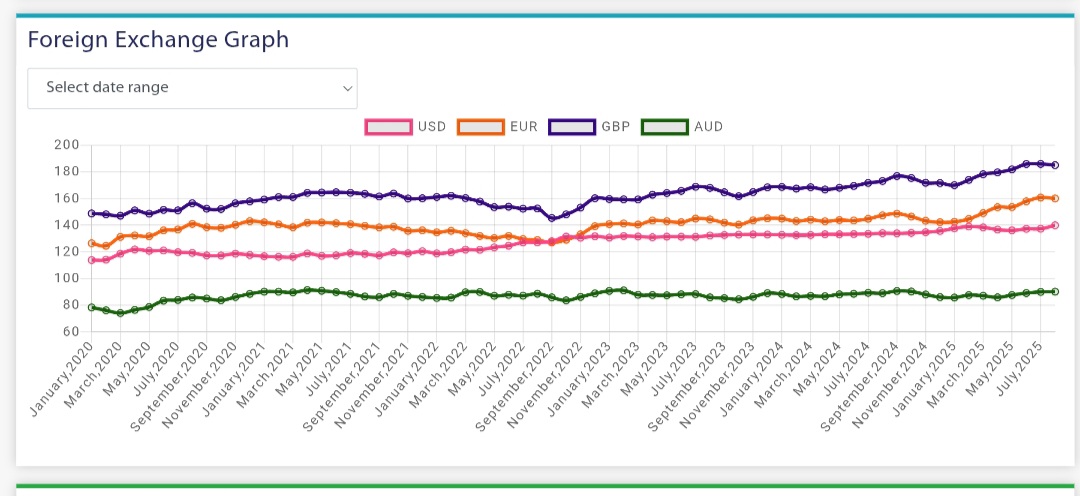The image size is (1080, 496).
Task: Select the last GBP data point on right
Action: 1055,165
